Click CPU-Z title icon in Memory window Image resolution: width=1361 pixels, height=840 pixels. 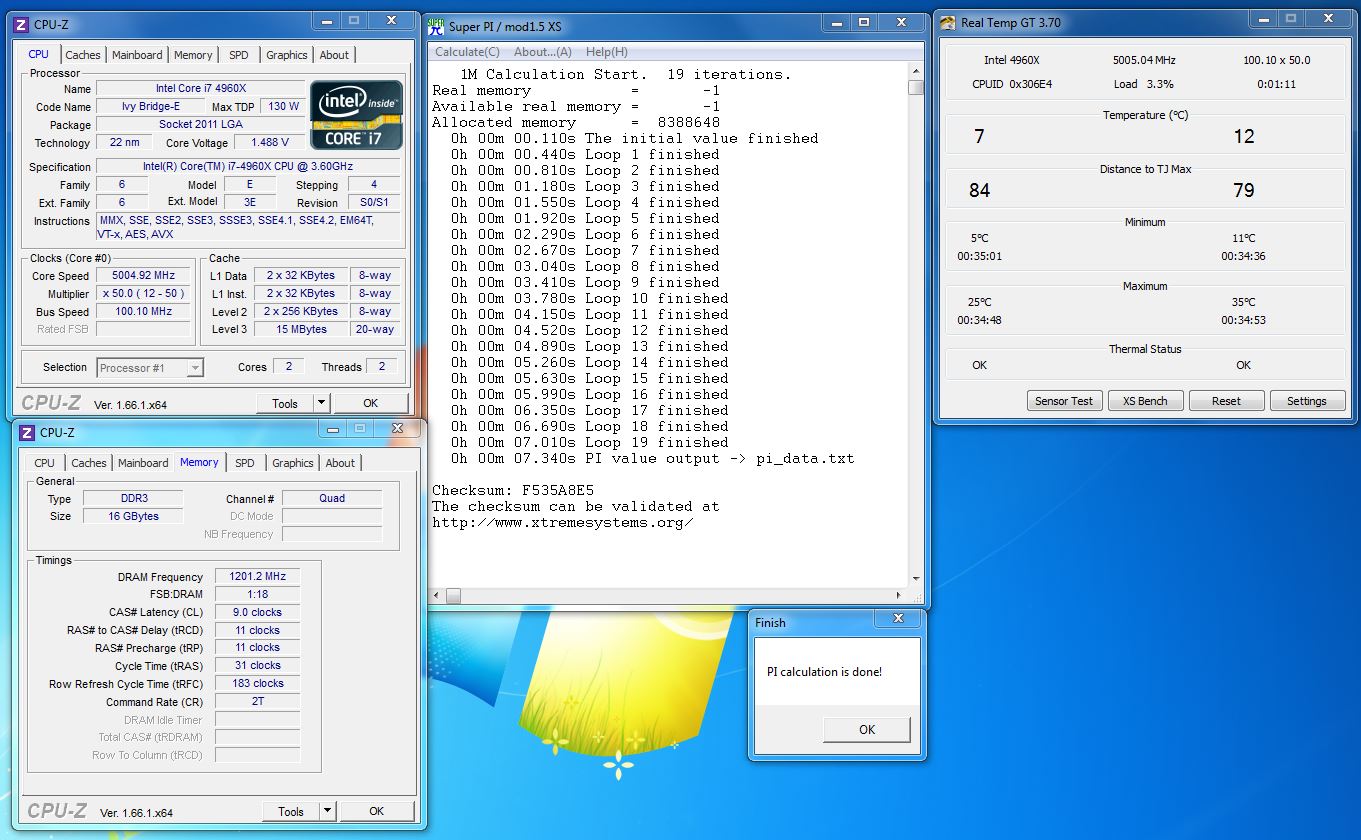pos(26,432)
